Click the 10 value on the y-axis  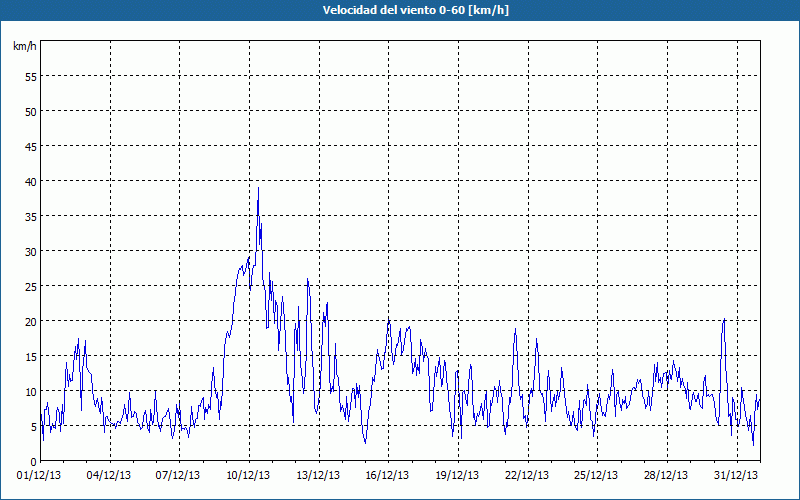point(31,392)
